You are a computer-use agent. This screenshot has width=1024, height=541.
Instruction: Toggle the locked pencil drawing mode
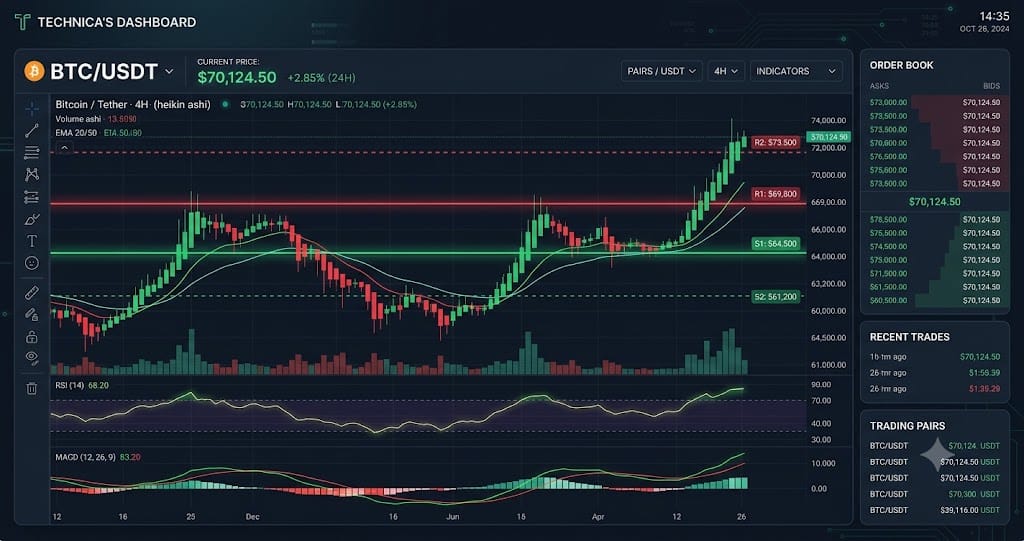coord(31,314)
